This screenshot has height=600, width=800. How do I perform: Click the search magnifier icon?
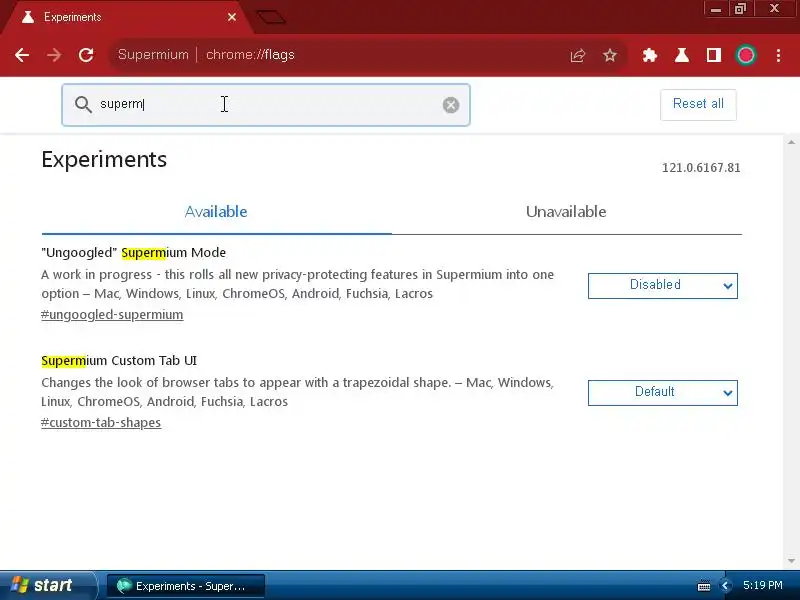[x=83, y=105]
